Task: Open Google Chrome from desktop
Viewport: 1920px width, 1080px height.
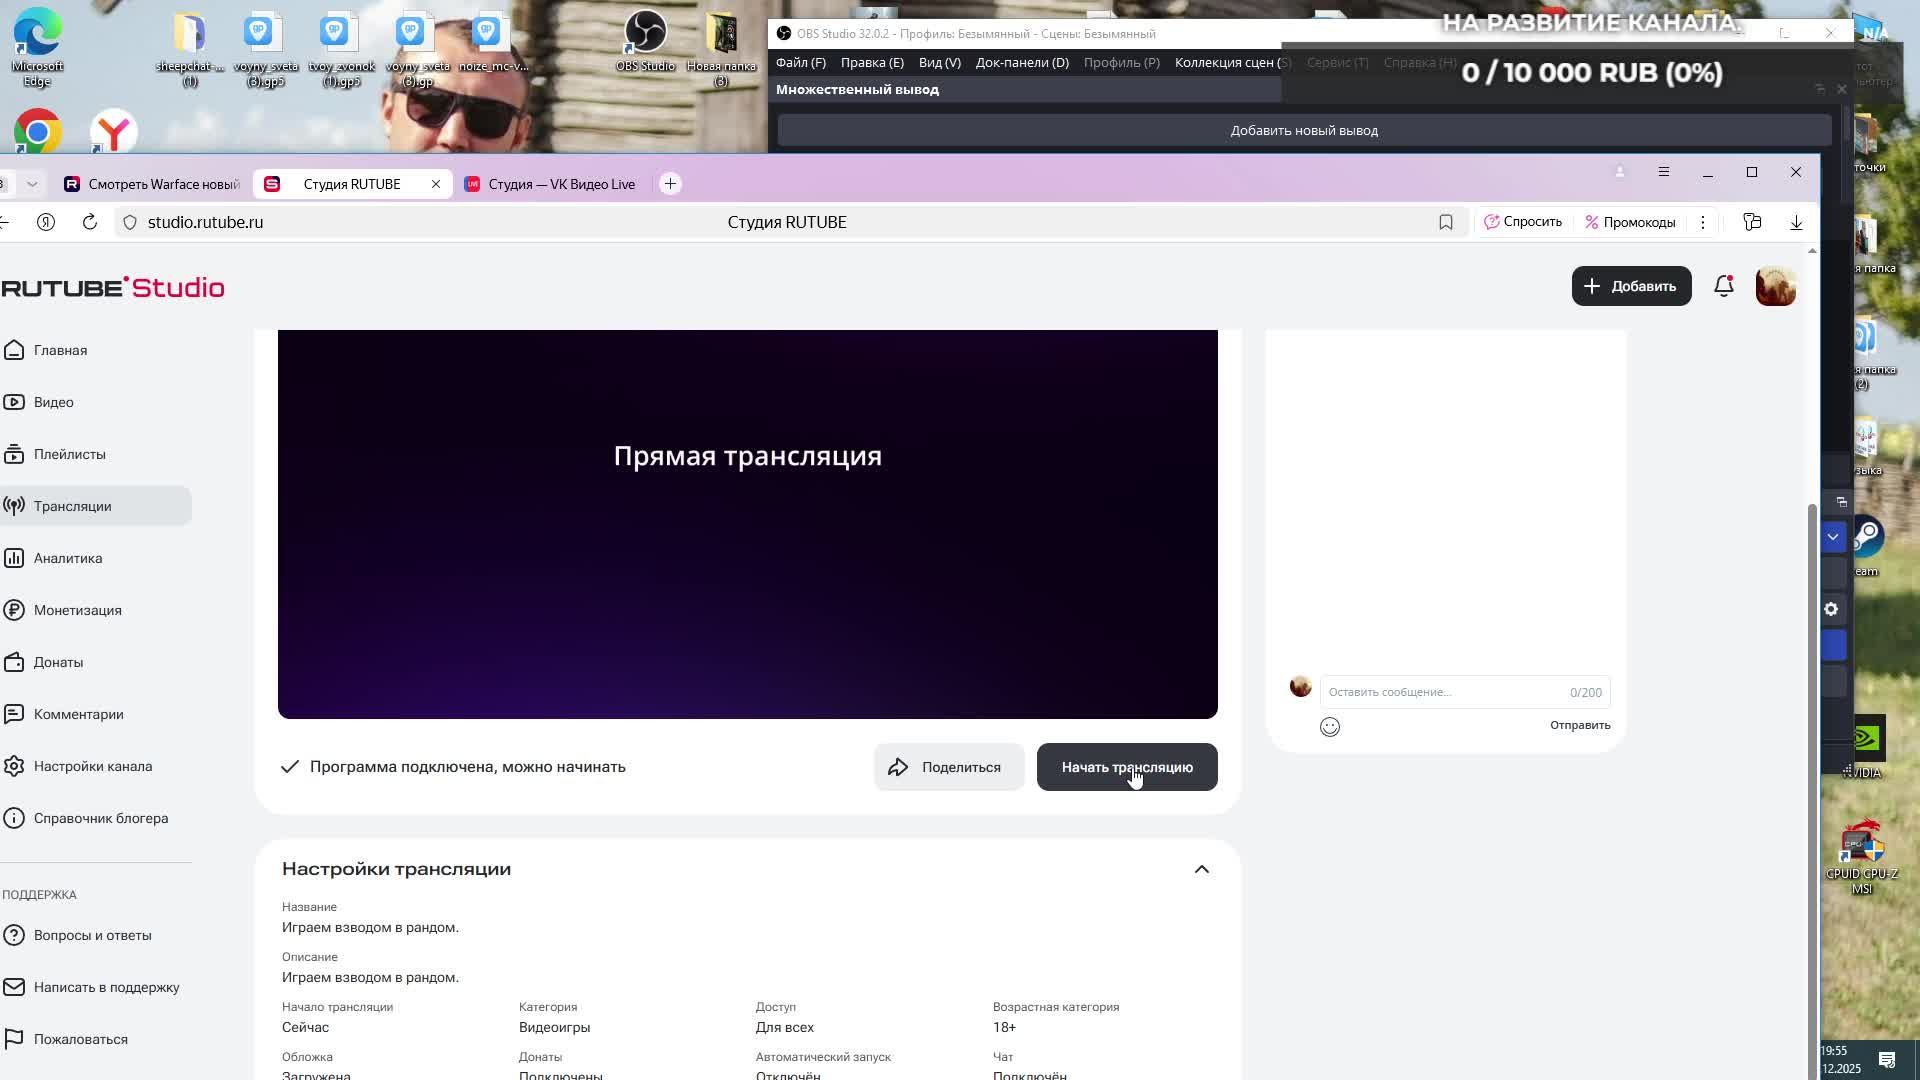Action: pos(38,132)
